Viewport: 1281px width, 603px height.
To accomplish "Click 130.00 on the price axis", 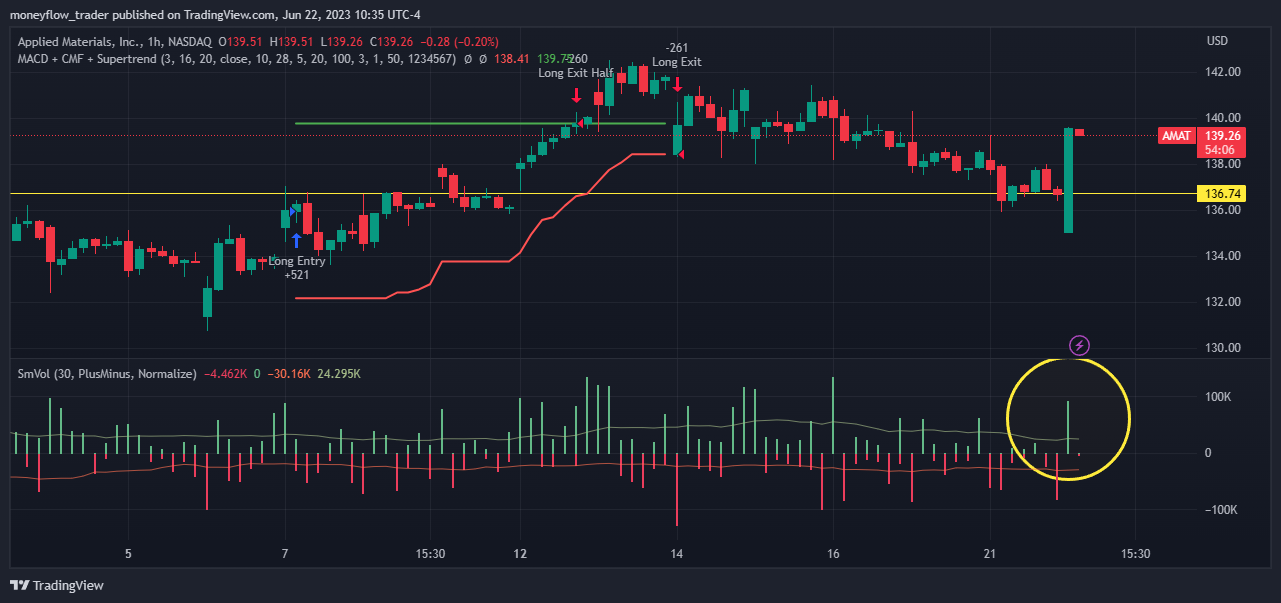I will pyautogui.click(x=1223, y=348).
